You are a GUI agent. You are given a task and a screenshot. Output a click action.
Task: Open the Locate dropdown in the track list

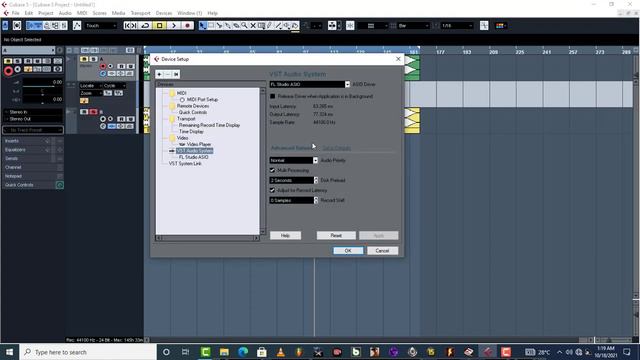pos(90,86)
